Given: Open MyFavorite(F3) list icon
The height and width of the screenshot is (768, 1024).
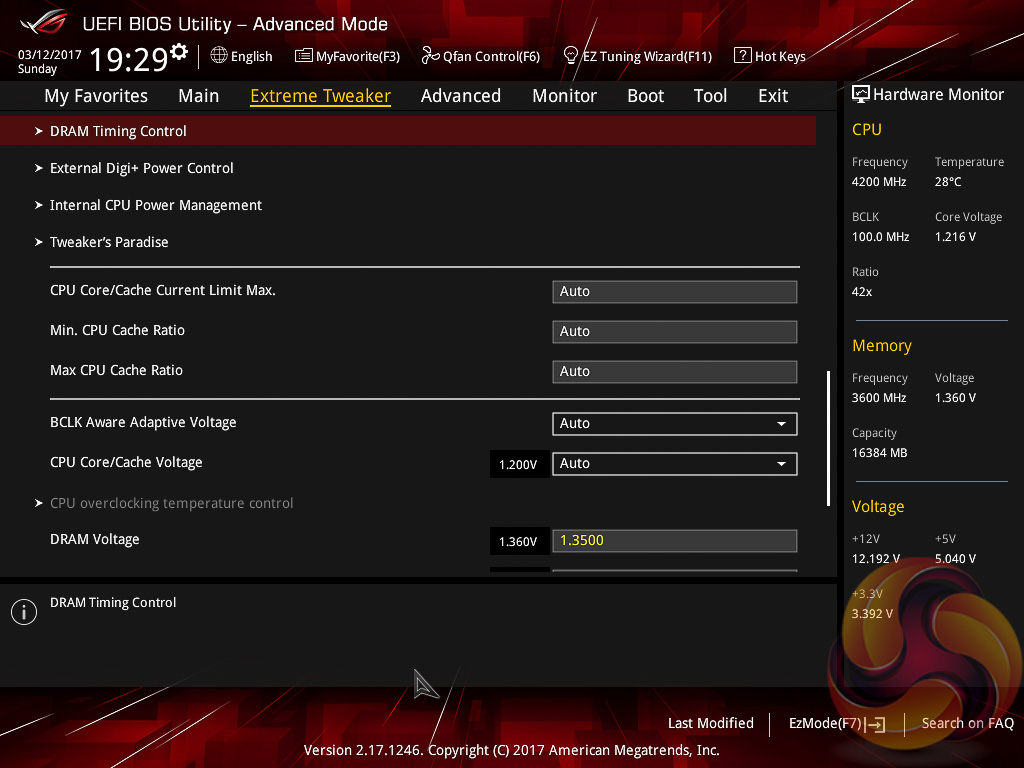Looking at the screenshot, I should pos(303,56).
